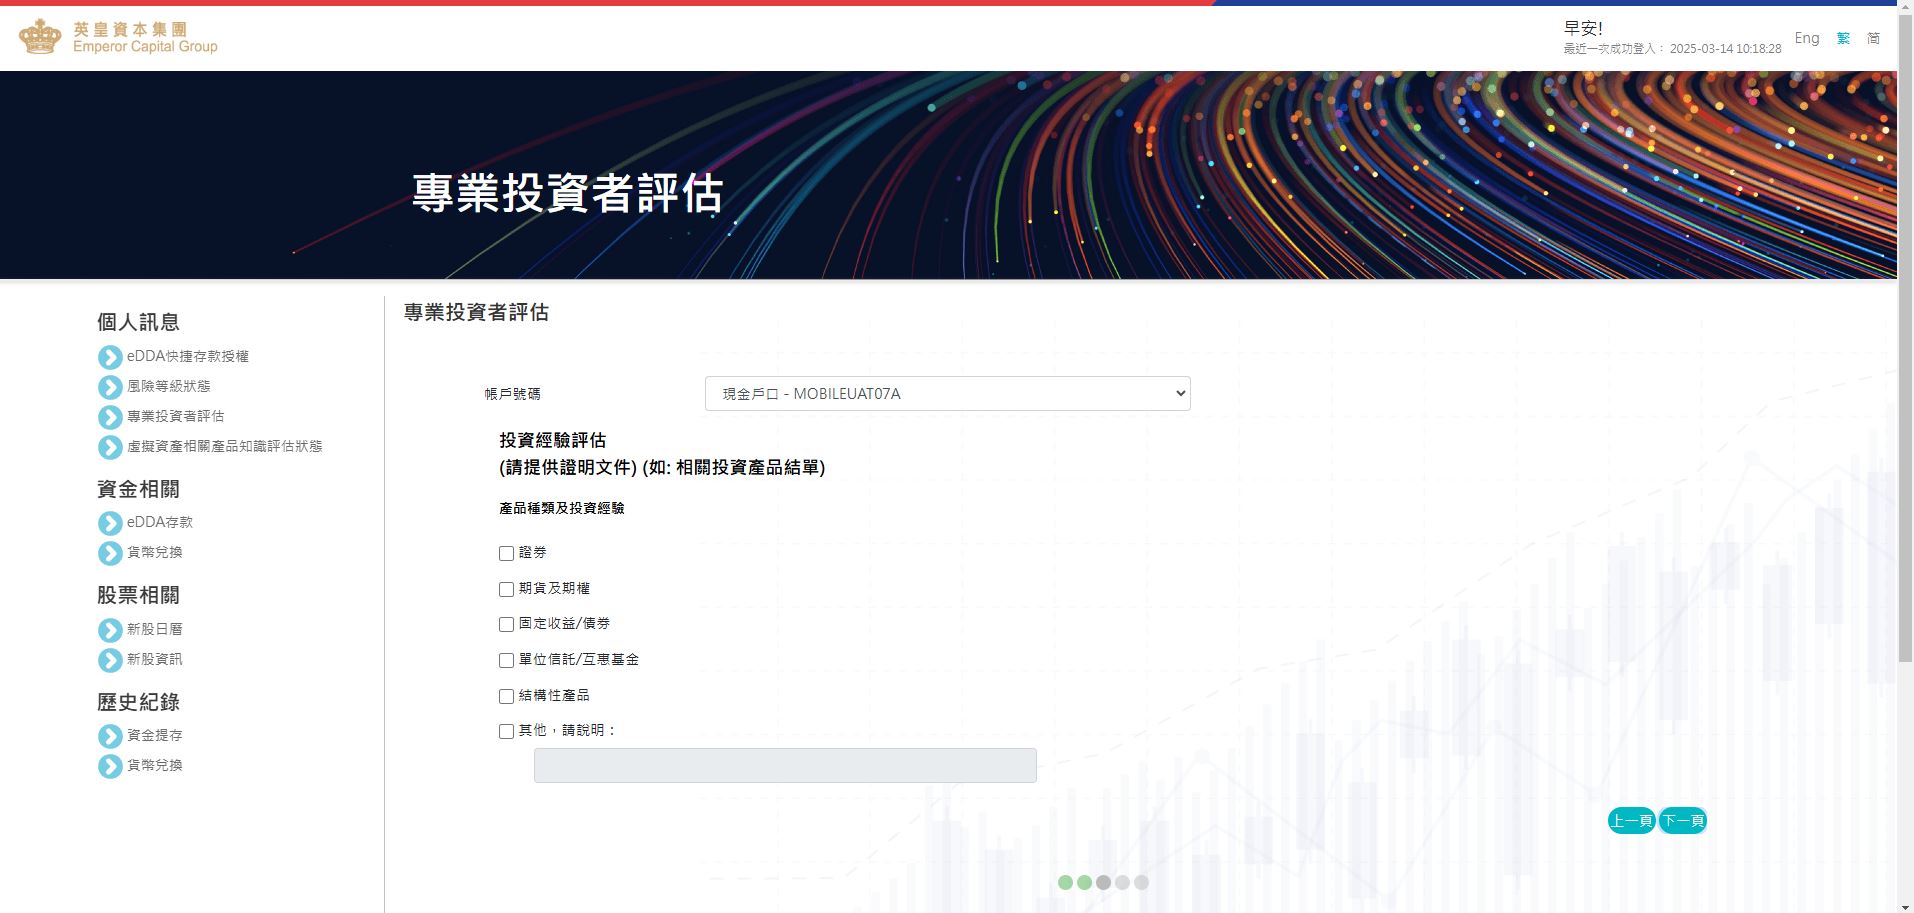The image size is (1914, 913).
Task: Tick the 證券 checkbox
Action: tap(506, 553)
